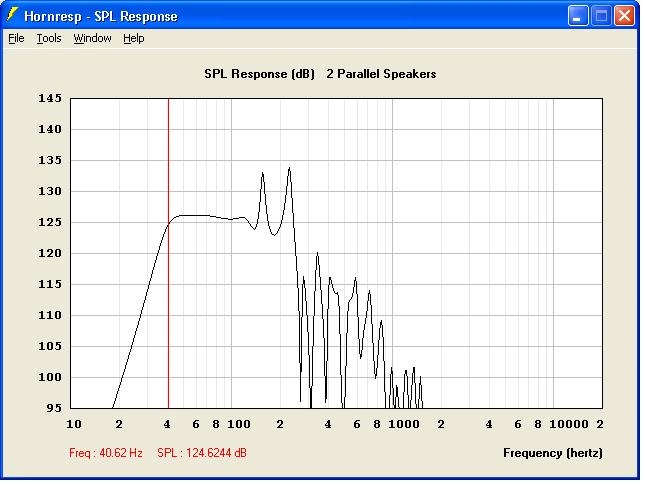Screen dimensions: 645x485
Task: Open the Help menu
Action: [x=134, y=38]
